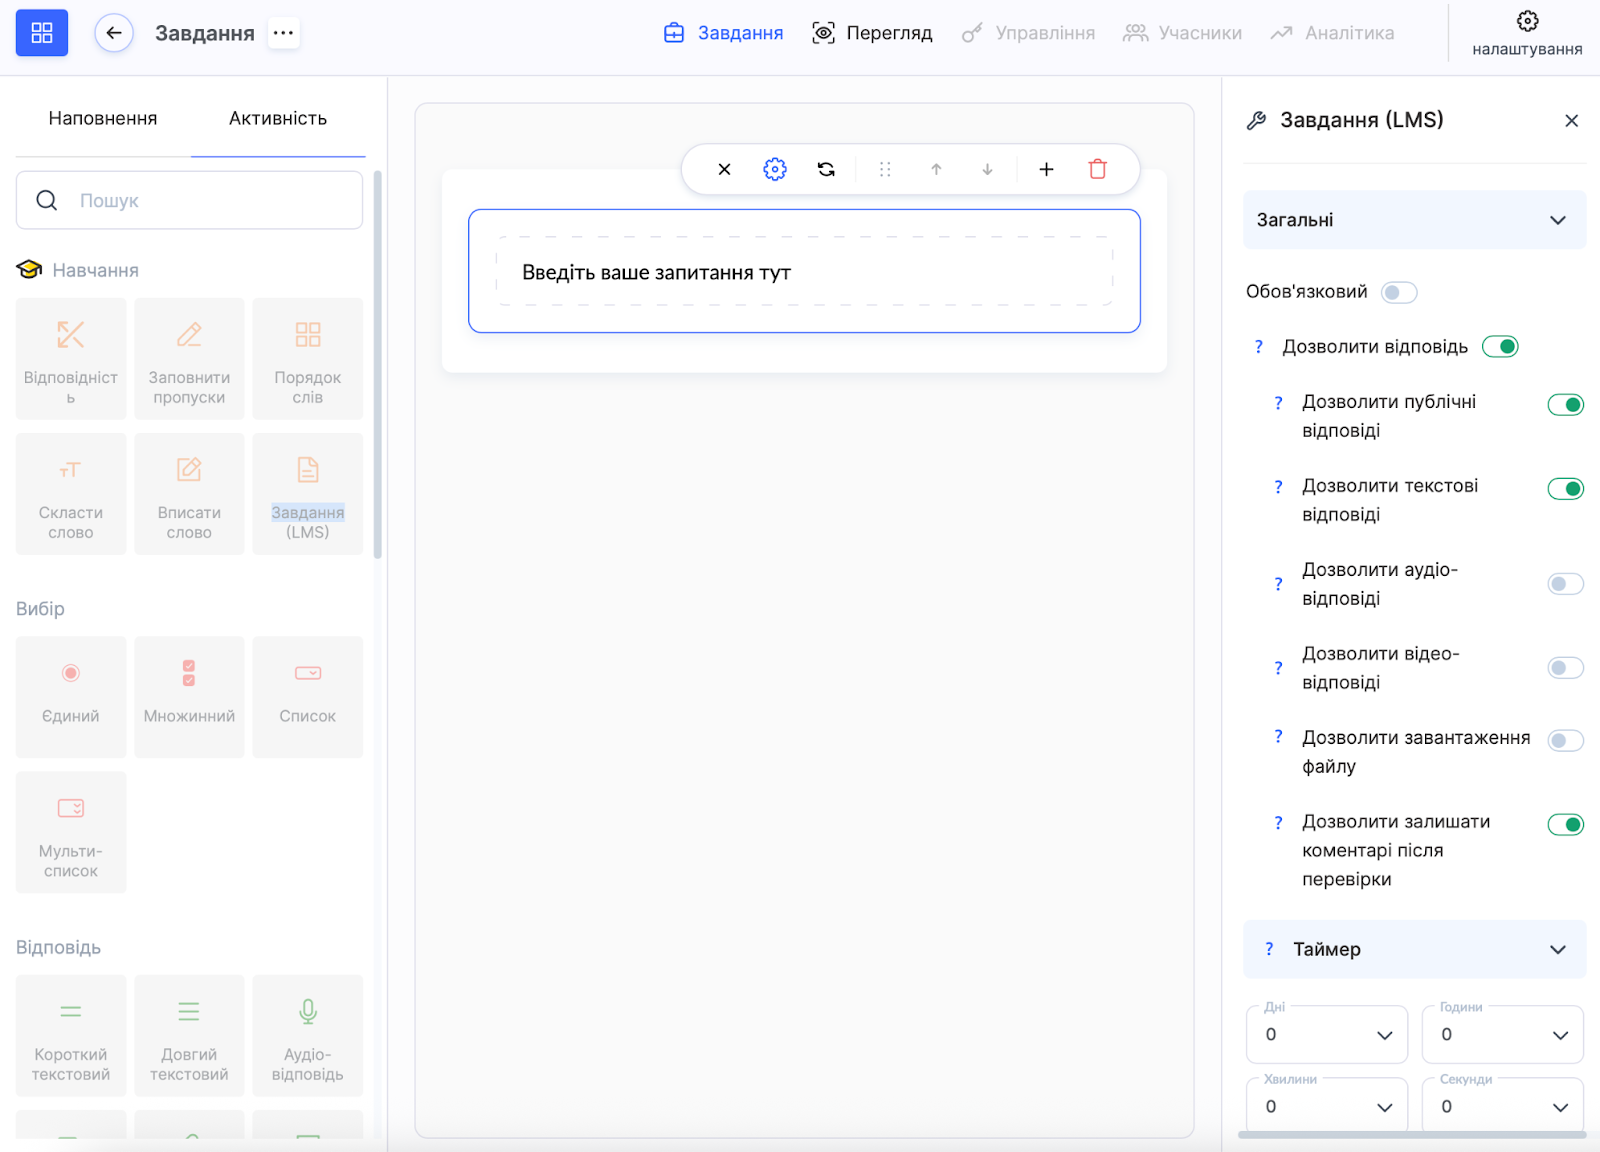The height and width of the screenshot is (1152, 1600).
Task: Open the Перегляд tab in top navigation
Action: (x=872, y=33)
